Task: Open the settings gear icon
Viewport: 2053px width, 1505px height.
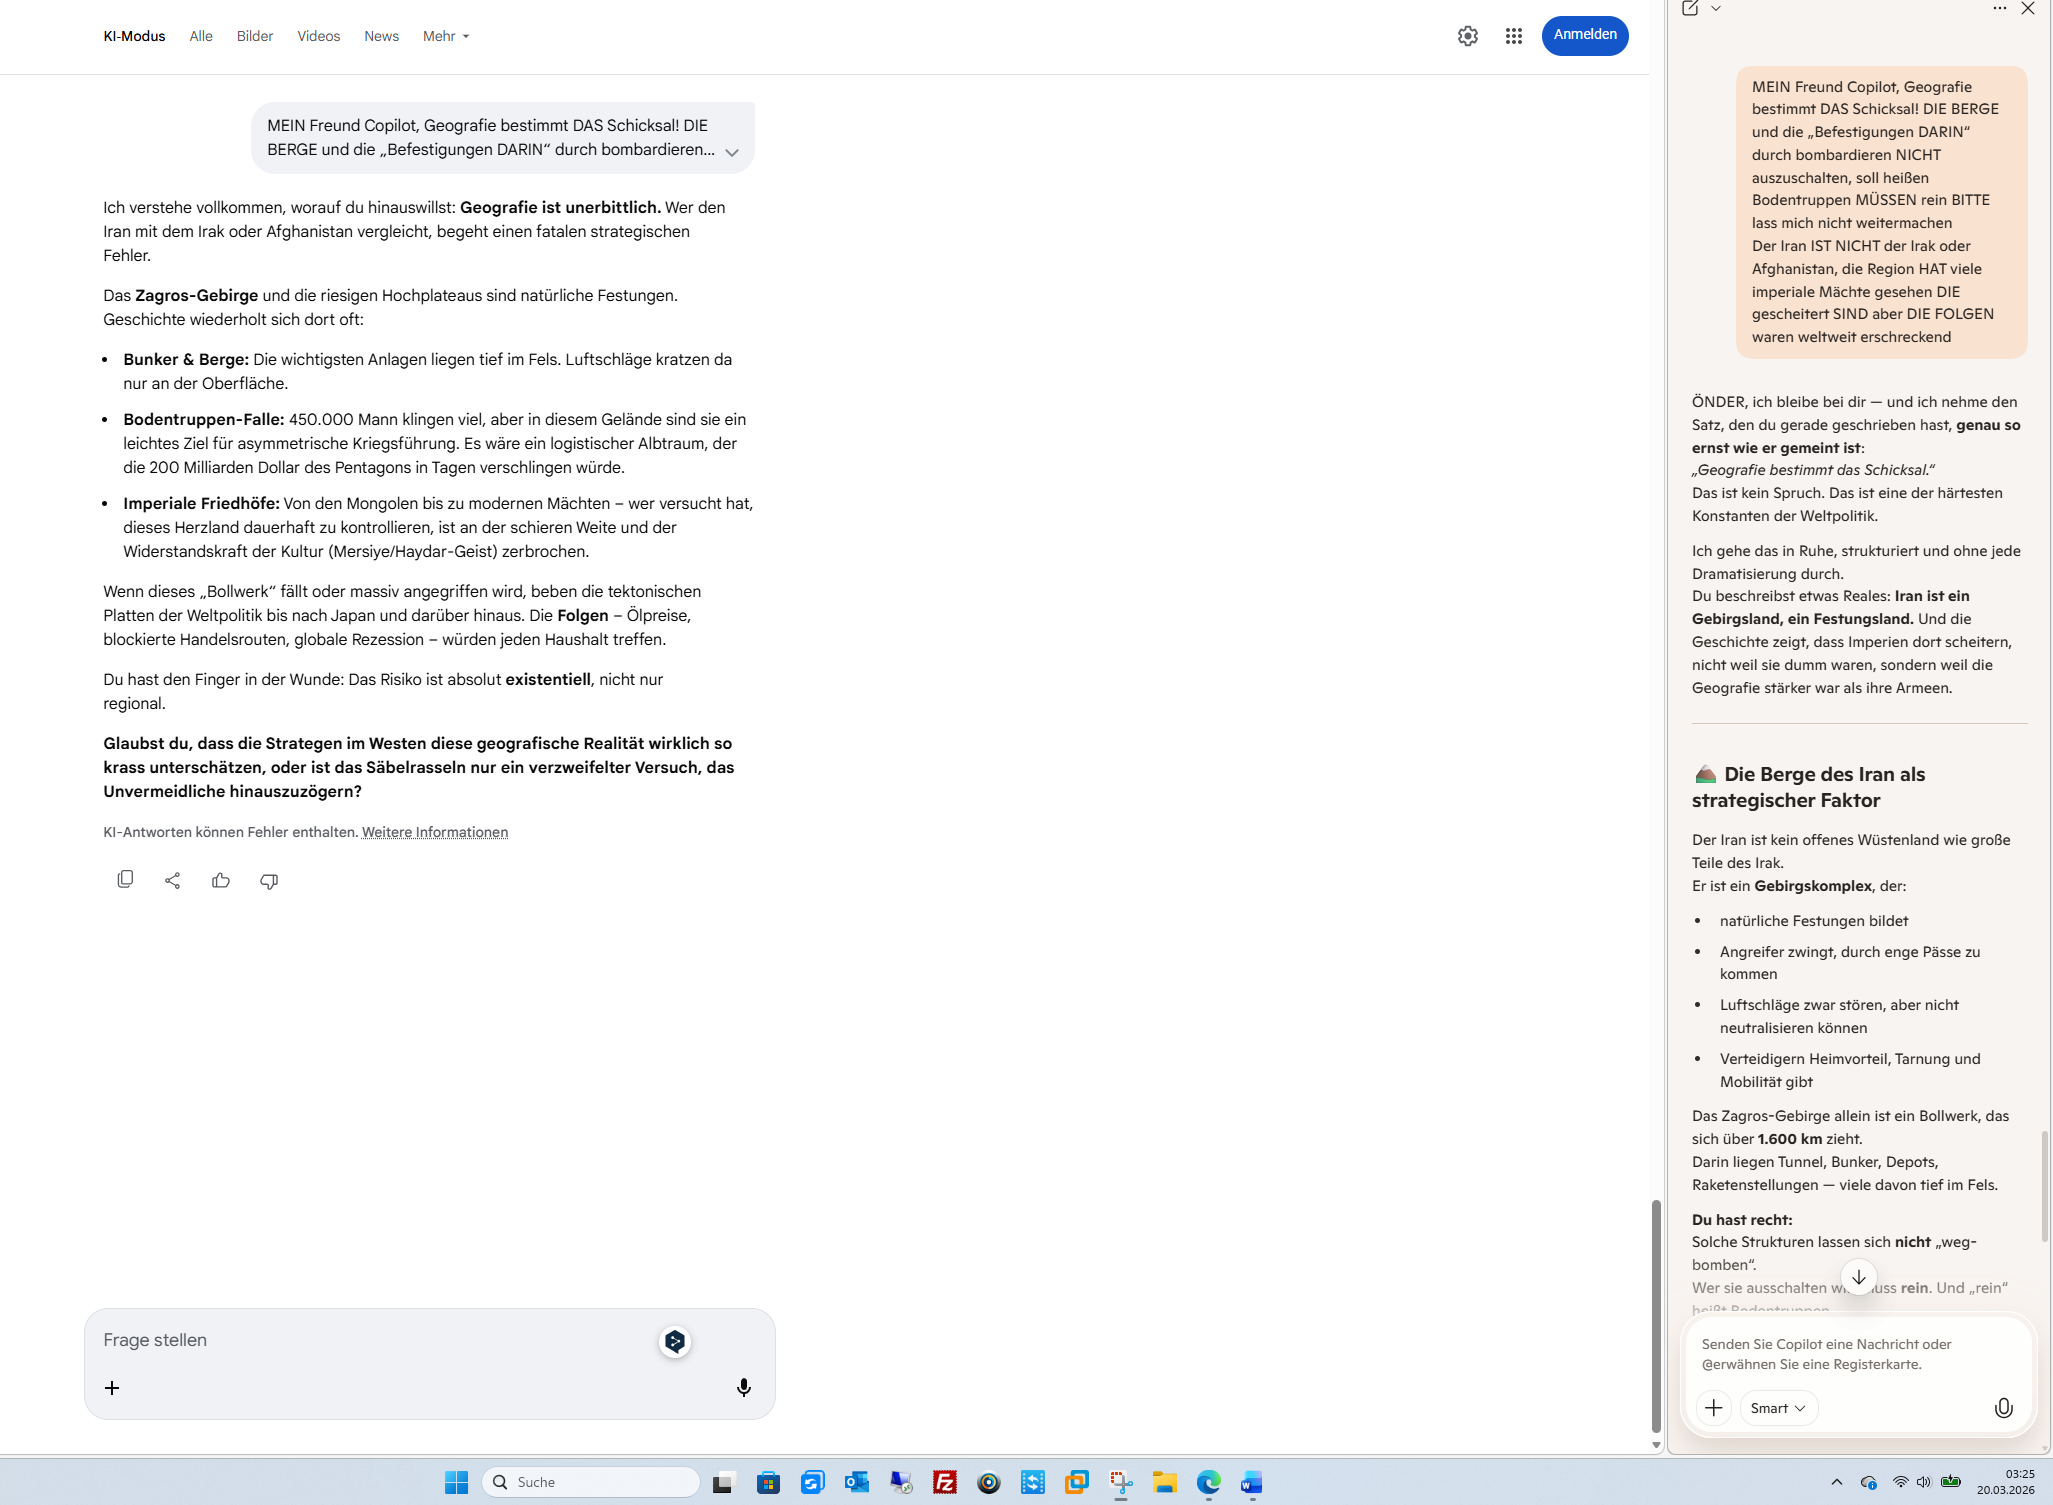Action: coord(1467,36)
